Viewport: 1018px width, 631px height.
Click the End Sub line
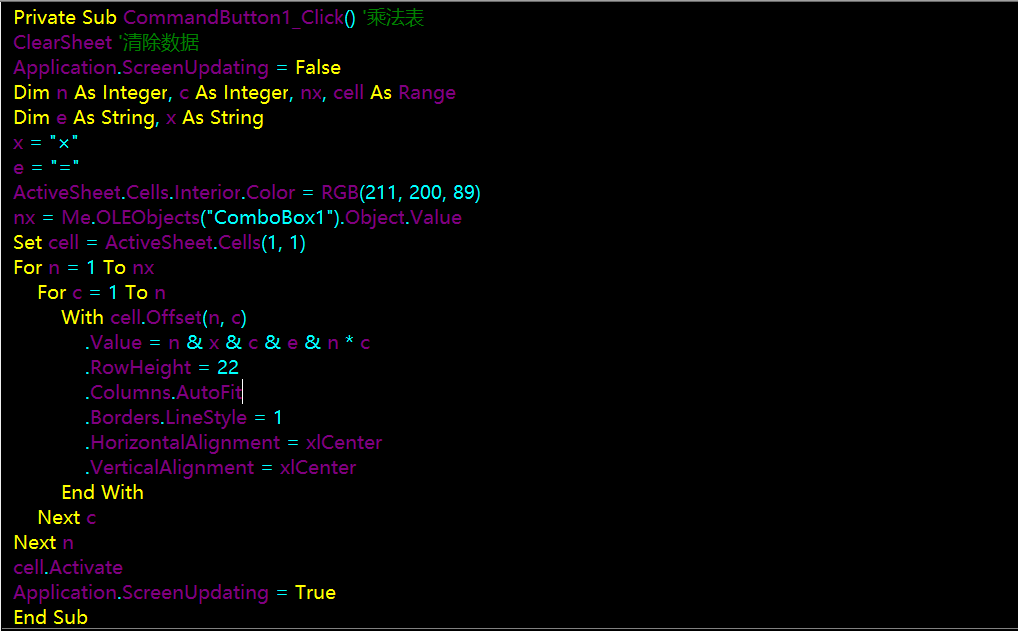click(50, 618)
